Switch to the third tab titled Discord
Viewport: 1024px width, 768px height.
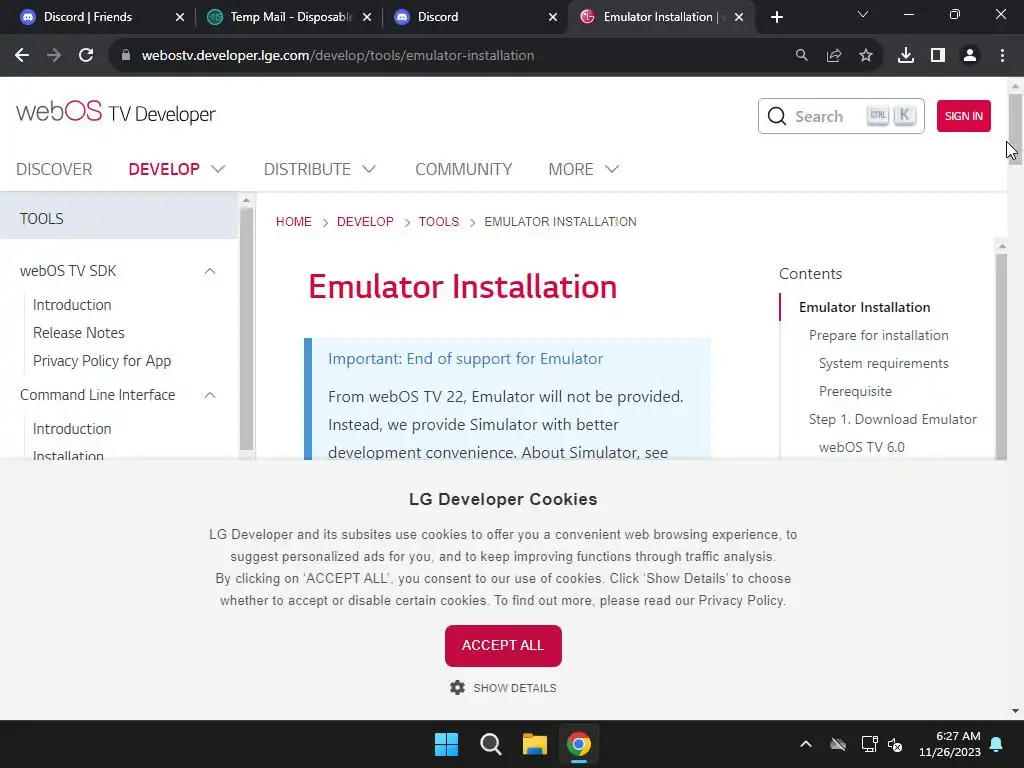pos(477,17)
